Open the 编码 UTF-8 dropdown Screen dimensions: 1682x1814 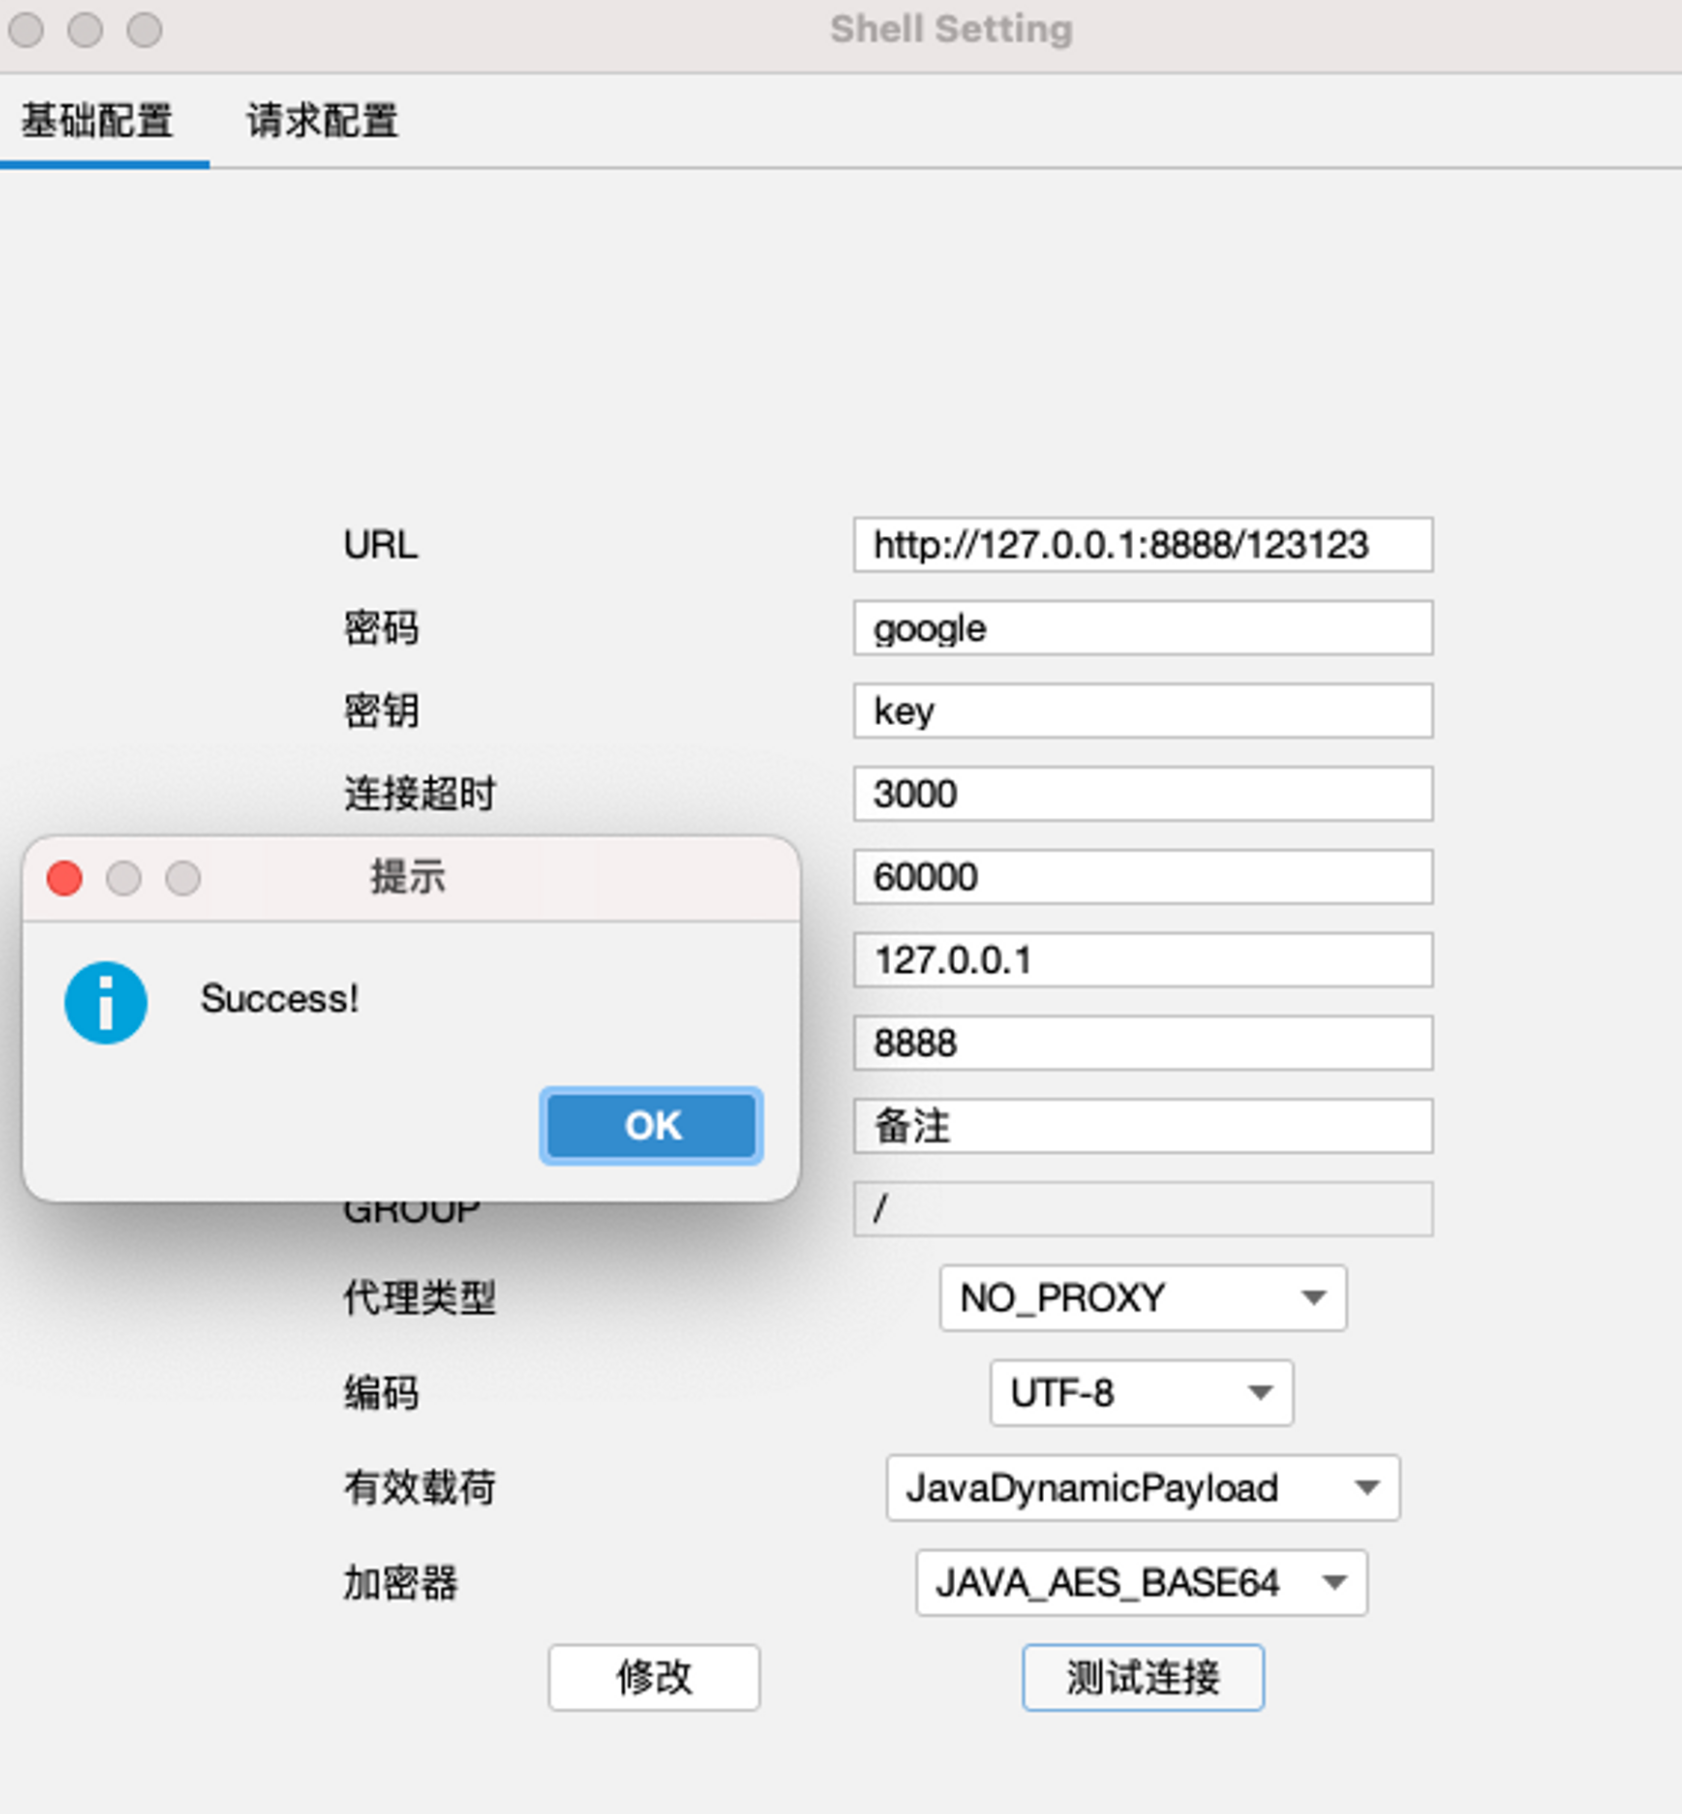pyautogui.click(x=1142, y=1393)
